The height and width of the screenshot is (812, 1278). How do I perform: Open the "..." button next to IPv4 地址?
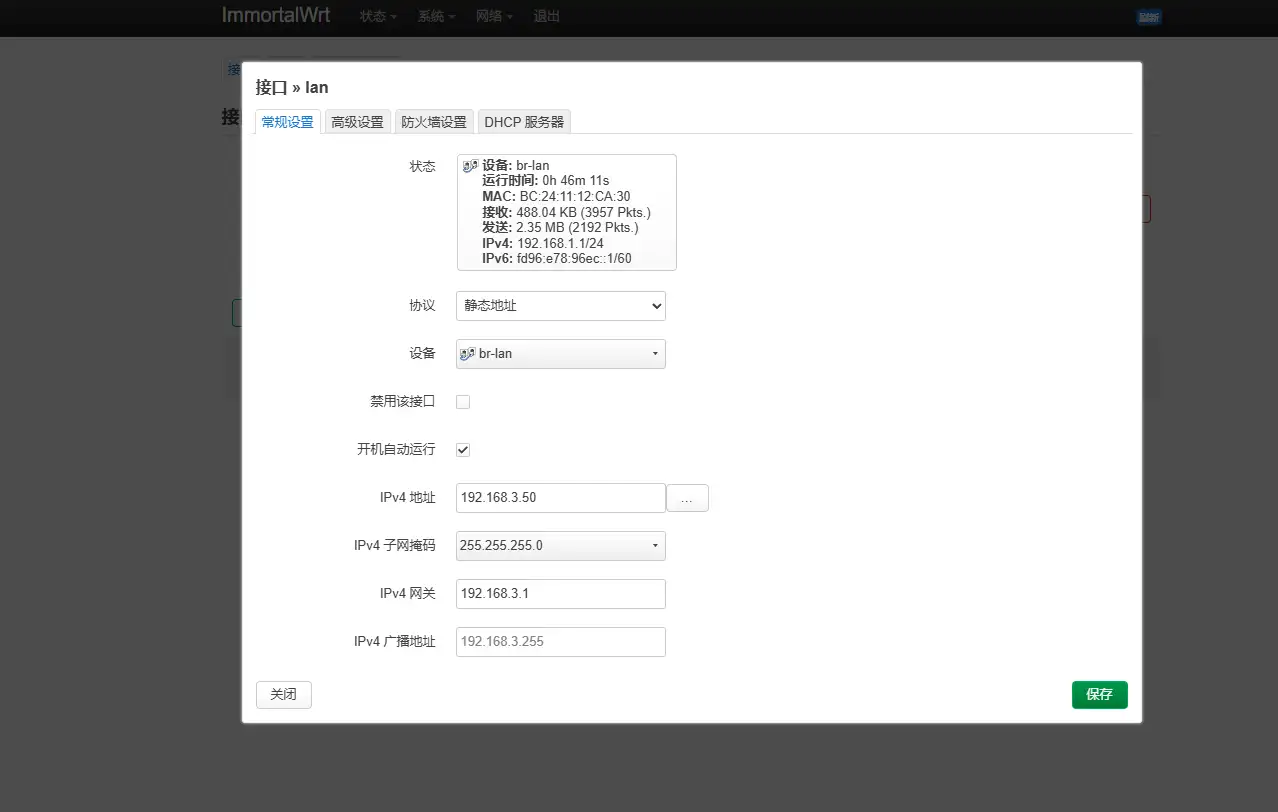pos(688,497)
